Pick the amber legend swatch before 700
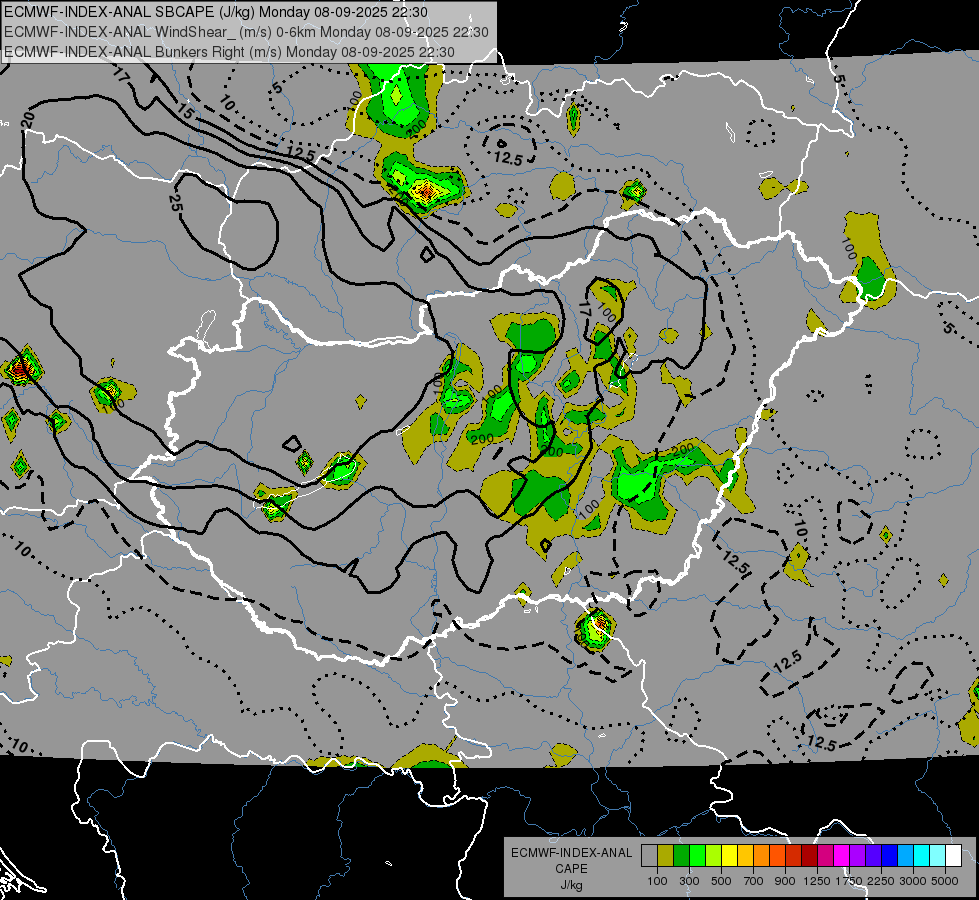 pyautogui.click(x=745, y=855)
